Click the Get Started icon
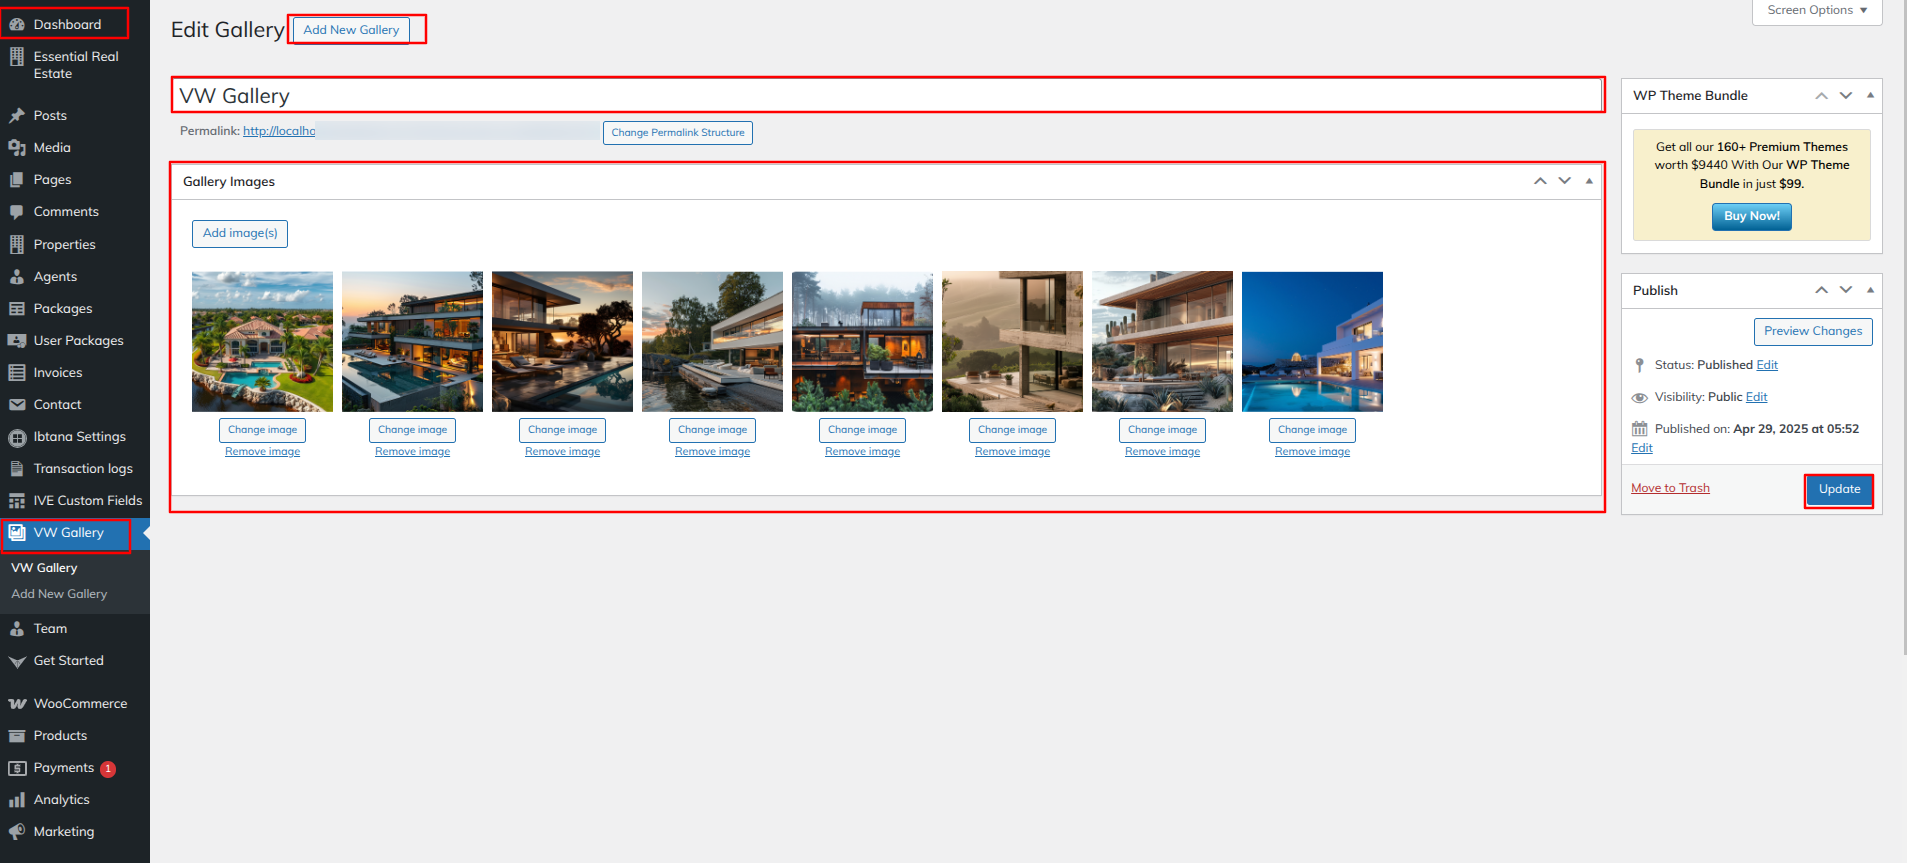The image size is (1907, 863). point(17,661)
